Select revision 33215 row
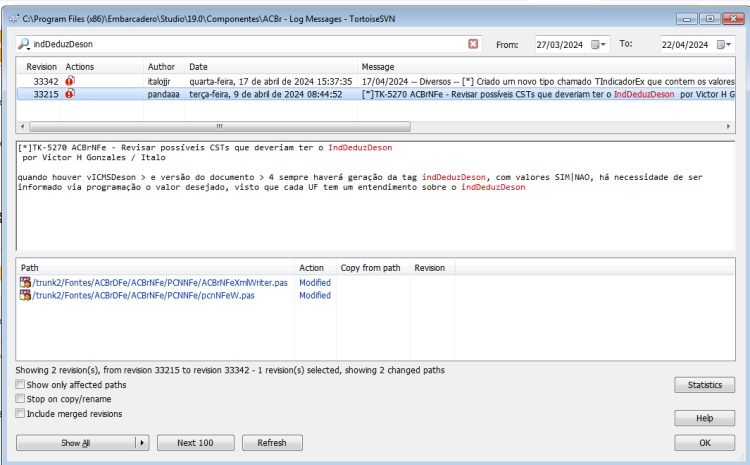The image size is (750, 465). point(375,94)
